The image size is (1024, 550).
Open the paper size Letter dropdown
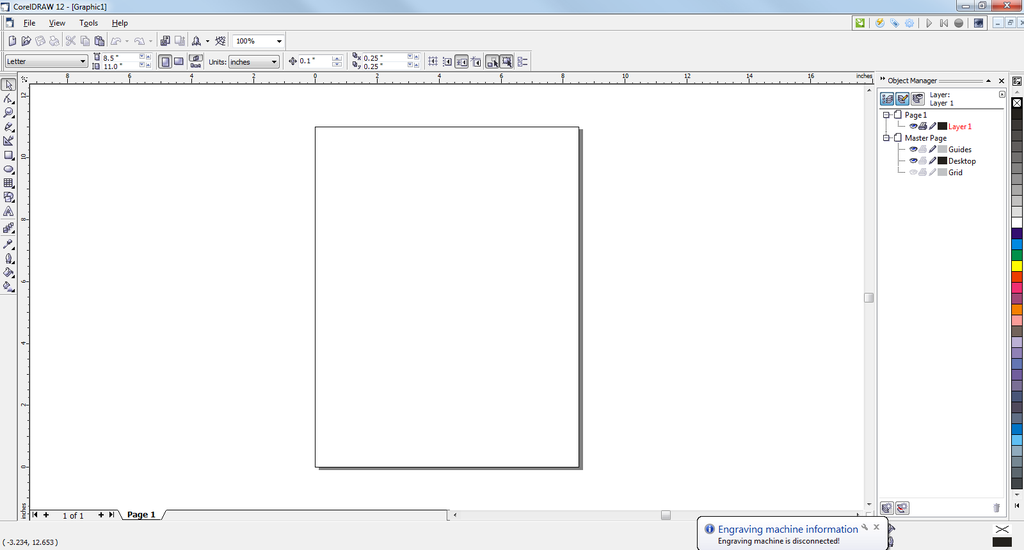pos(83,61)
